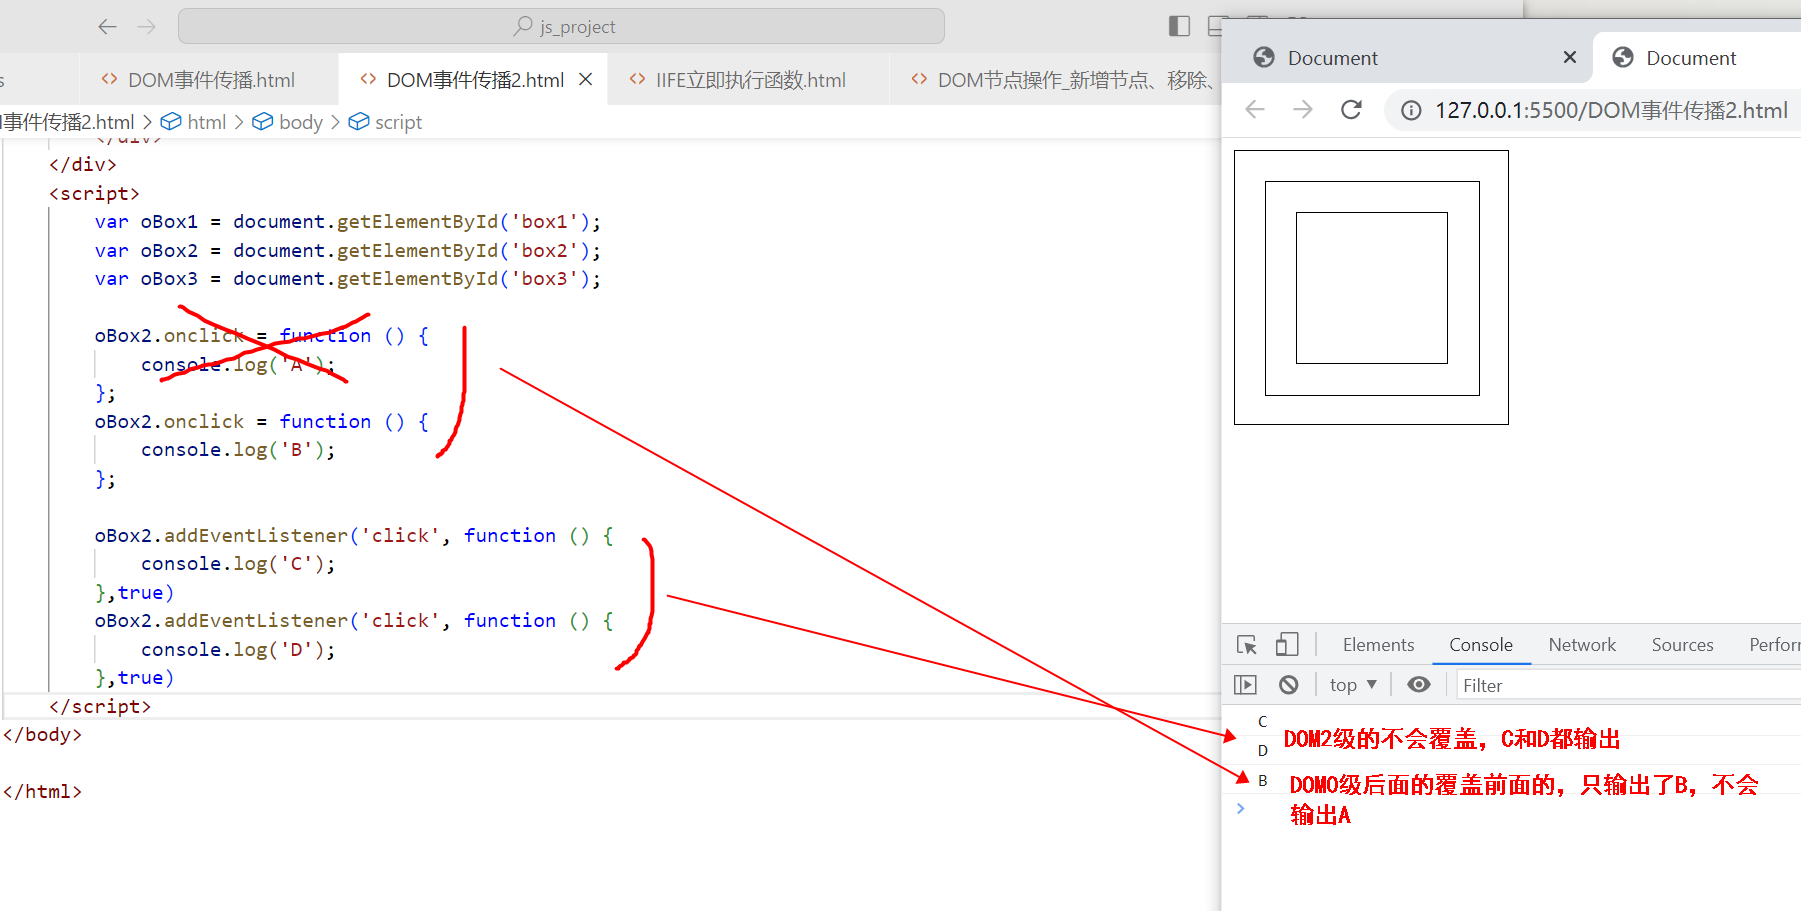Open the Performance panel in DevTools
The width and height of the screenshot is (1801, 911).
coord(1774,645)
